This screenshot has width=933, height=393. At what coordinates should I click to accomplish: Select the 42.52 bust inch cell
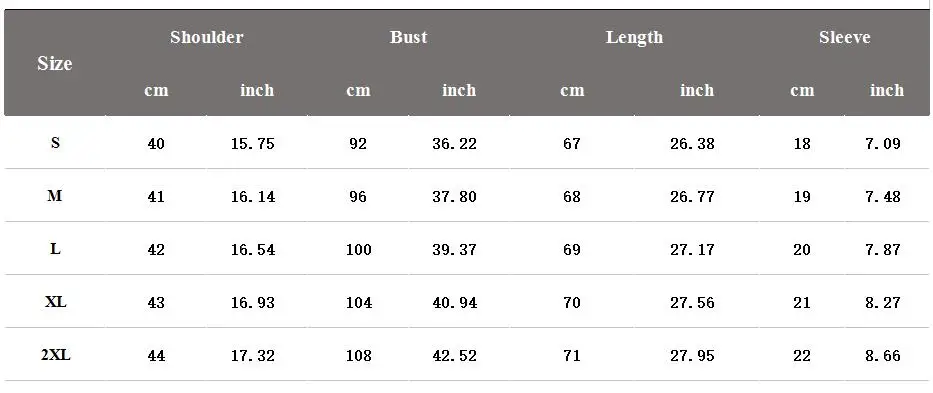pos(455,356)
